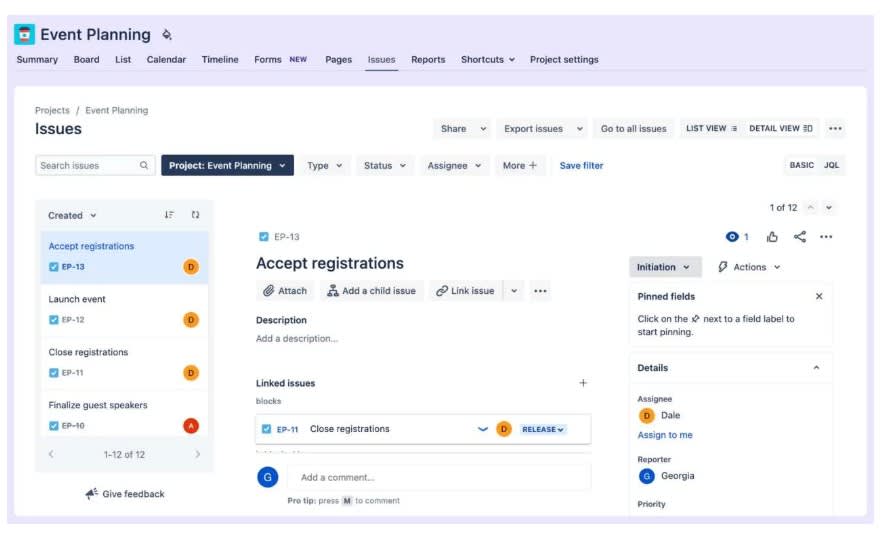Open Project: Event Planning filter dropdown
Screen dimensions: 892x537
(227, 166)
